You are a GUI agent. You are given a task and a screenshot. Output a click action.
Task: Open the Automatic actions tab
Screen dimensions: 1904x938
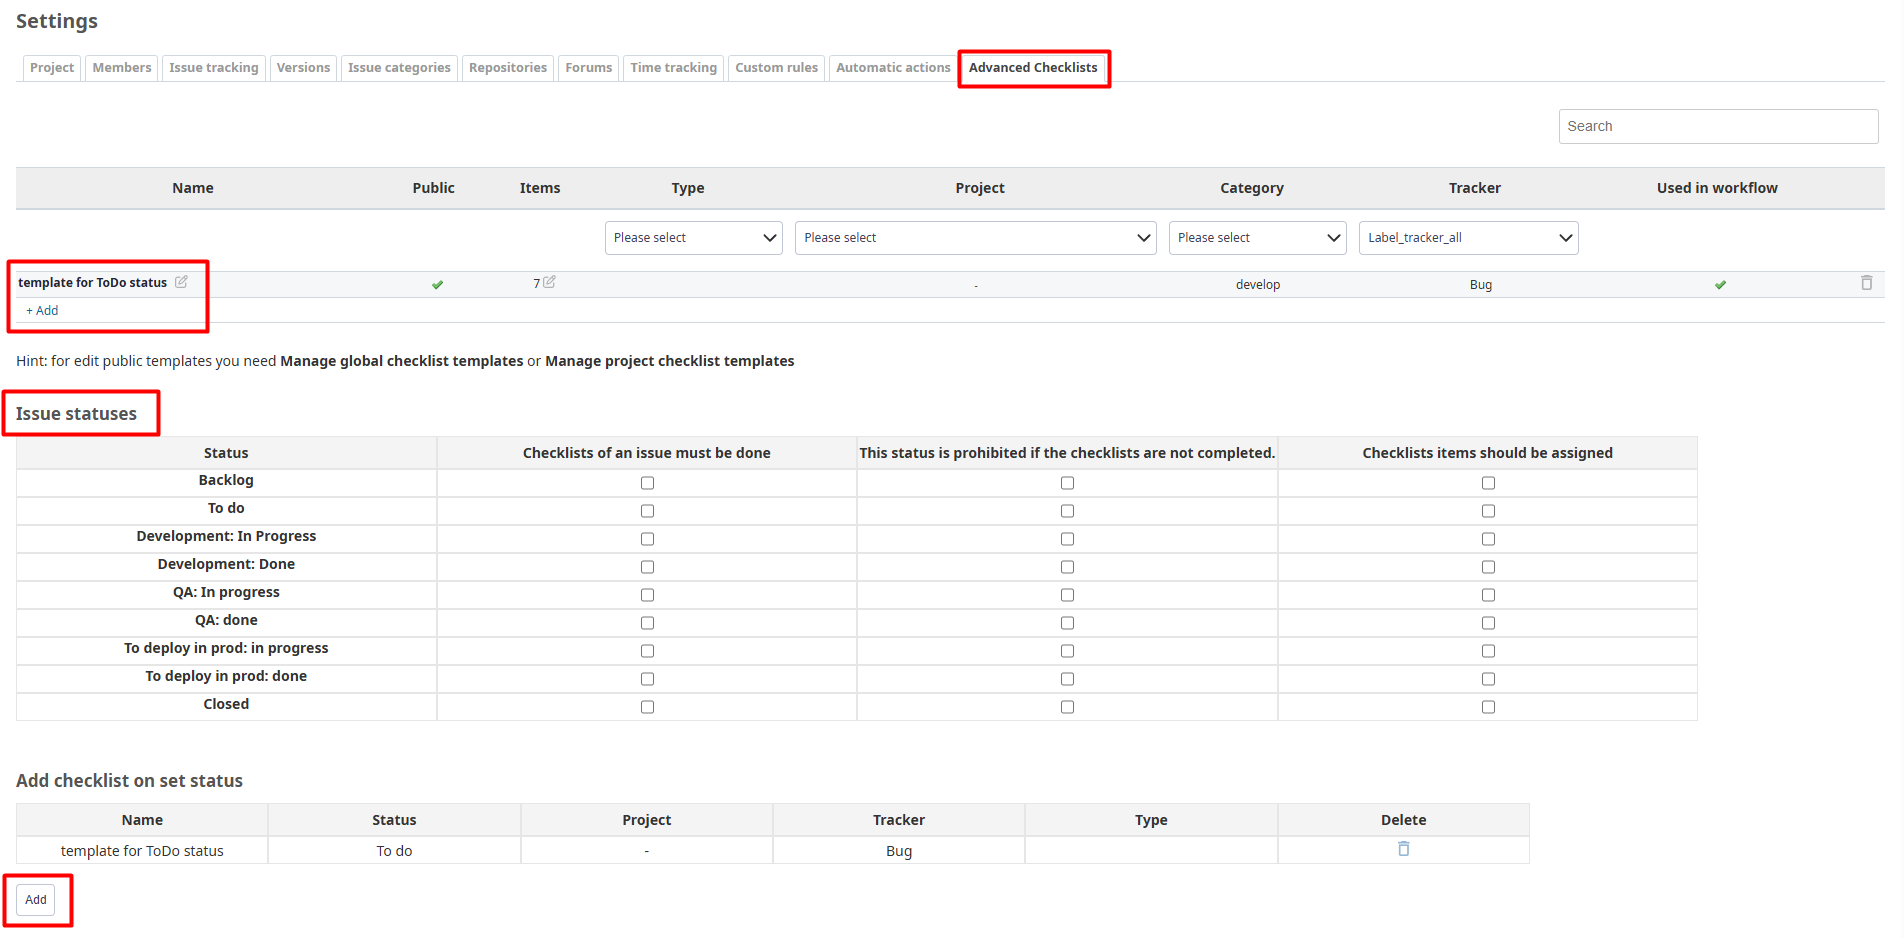892,68
